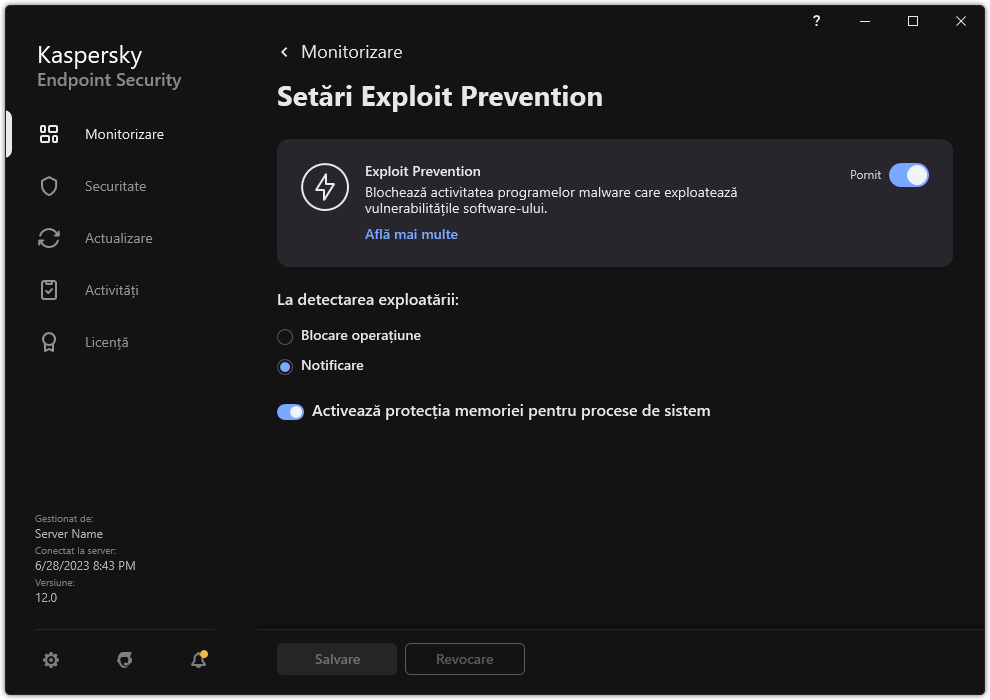The height and width of the screenshot is (700, 990).
Task: Click the Server Name managed-by label
Action: [x=69, y=533]
